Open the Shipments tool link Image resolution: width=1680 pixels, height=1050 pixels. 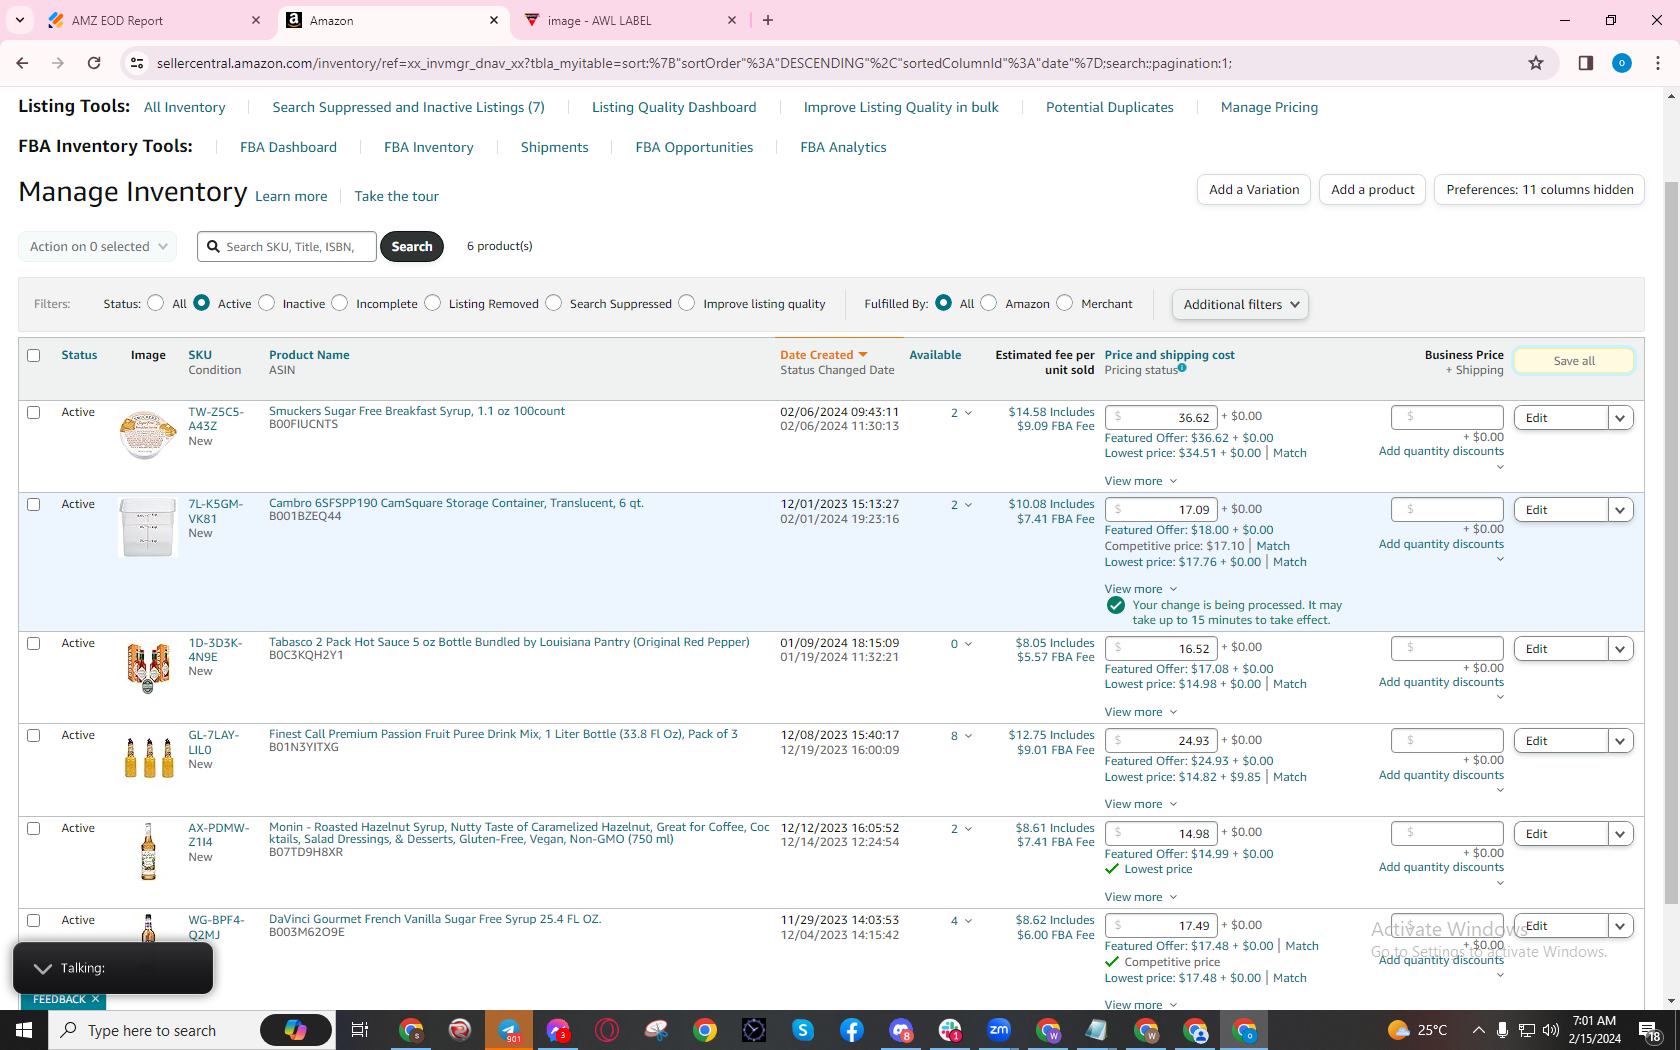555,147
